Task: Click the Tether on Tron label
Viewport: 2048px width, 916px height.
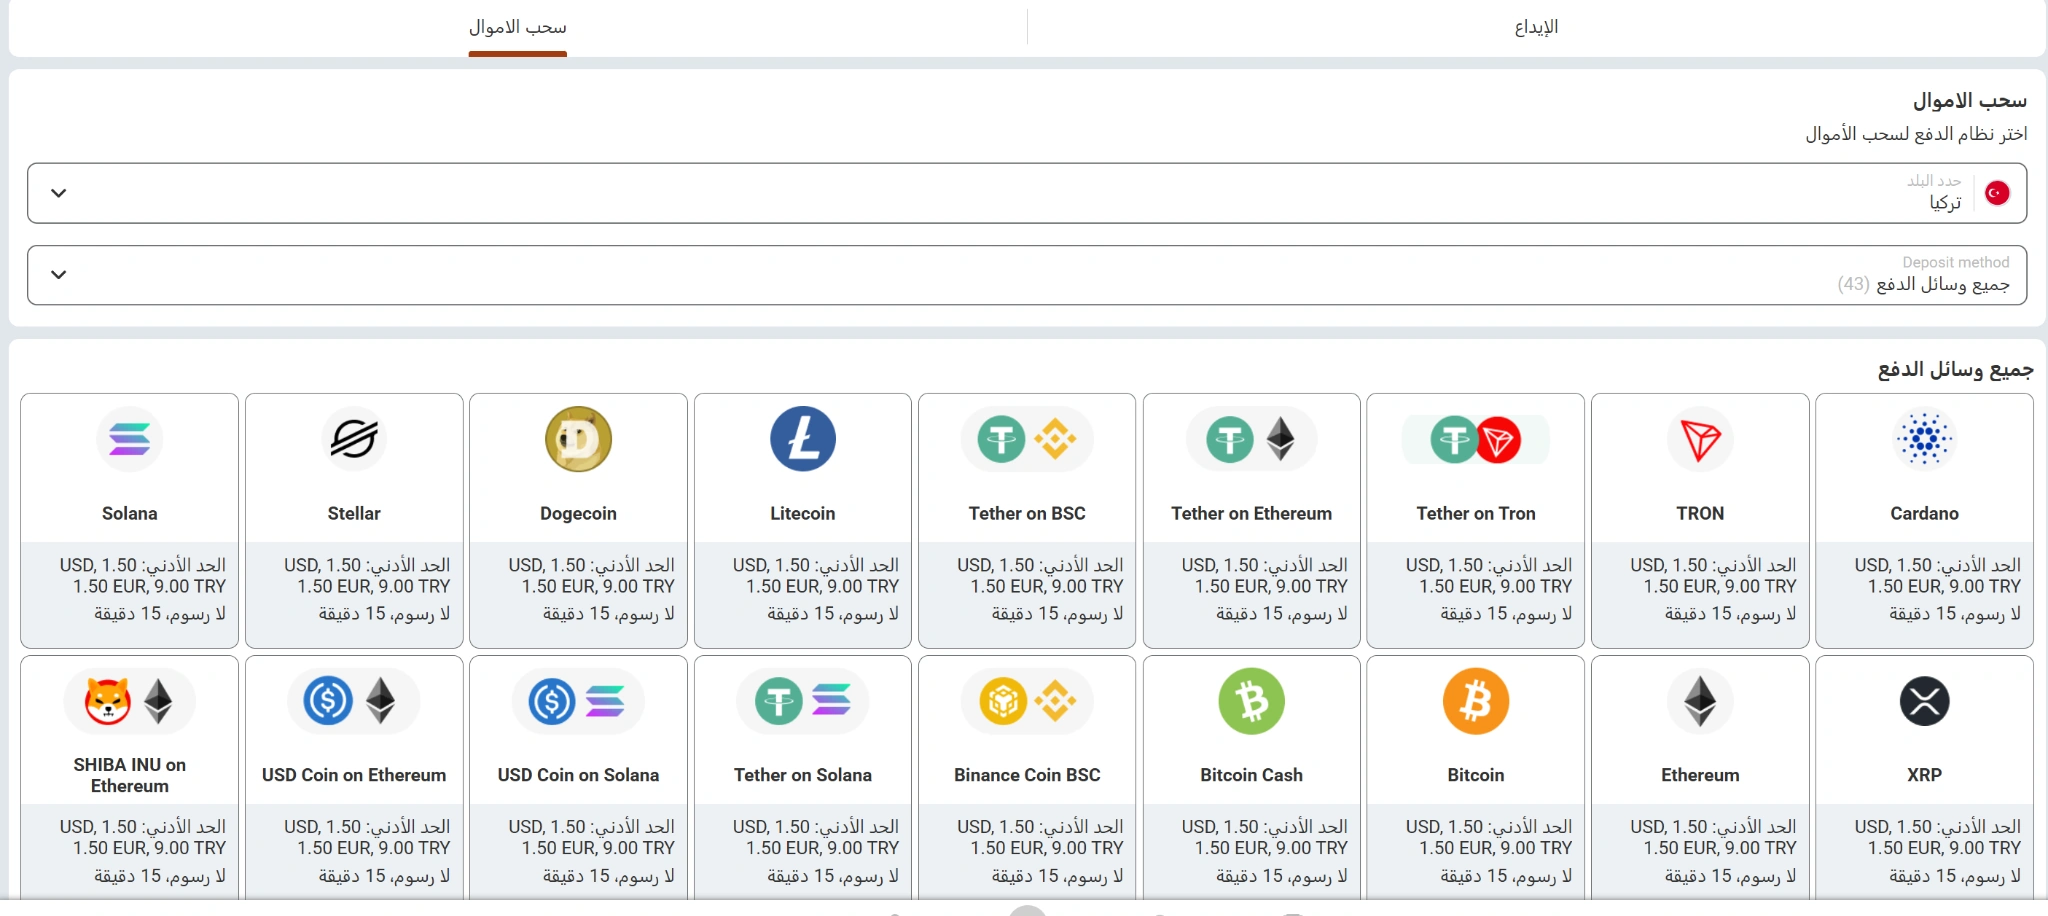Action: pos(1476,513)
